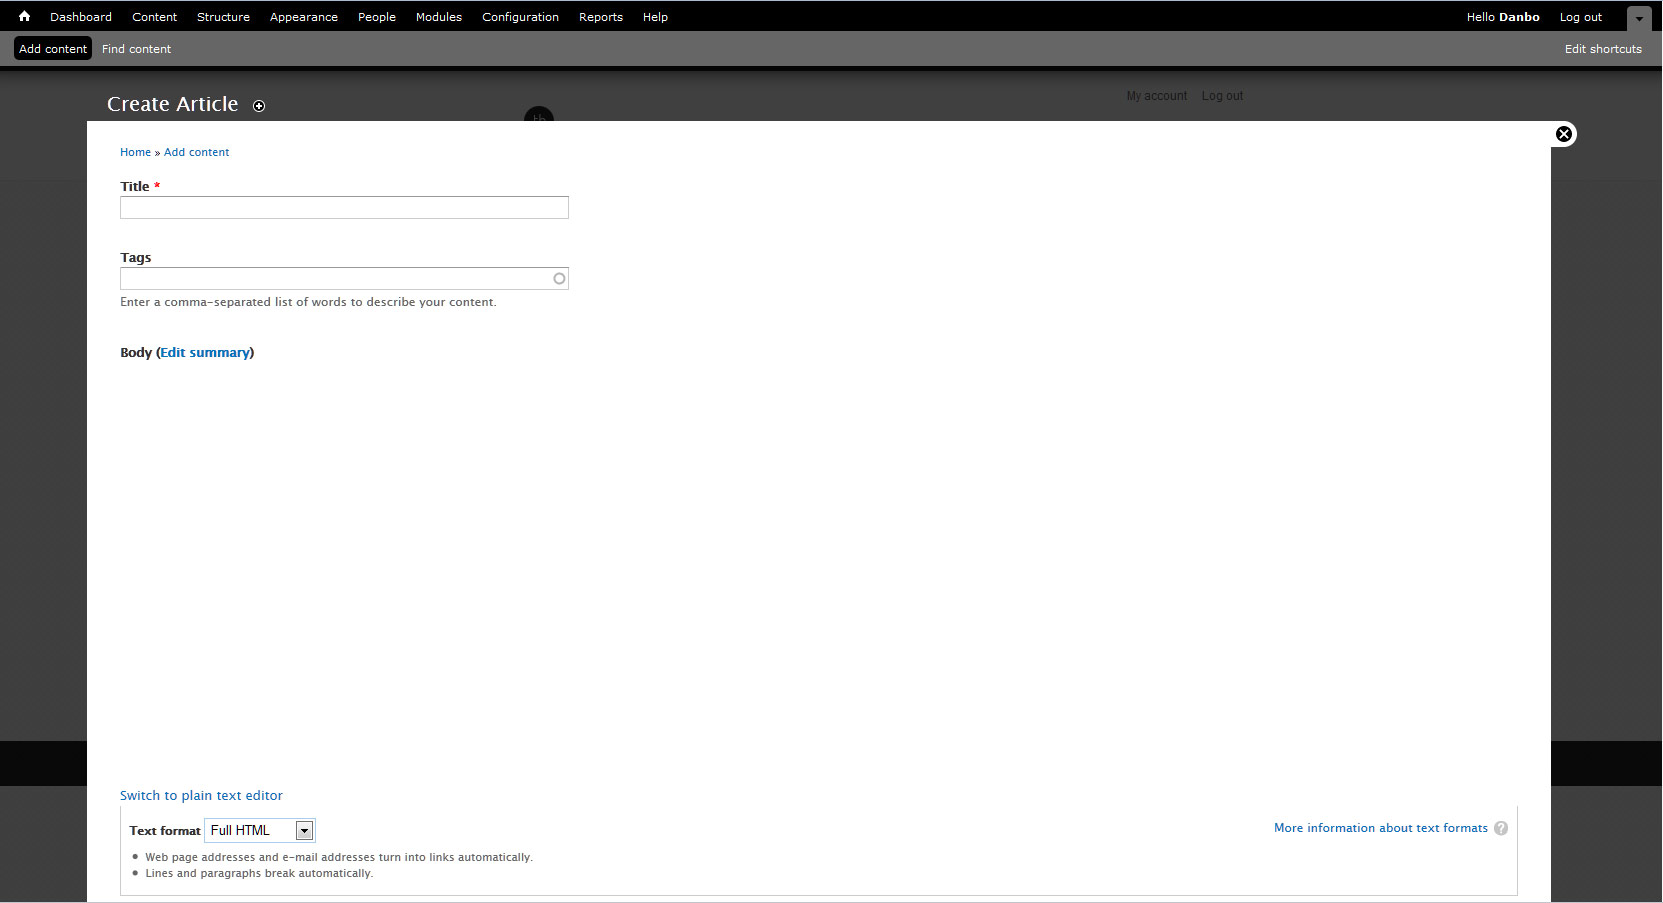The height and width of the screenshot is (903, 1663).
Task: Click Switch to plain text editor
Action: click(x=201, y=796)
